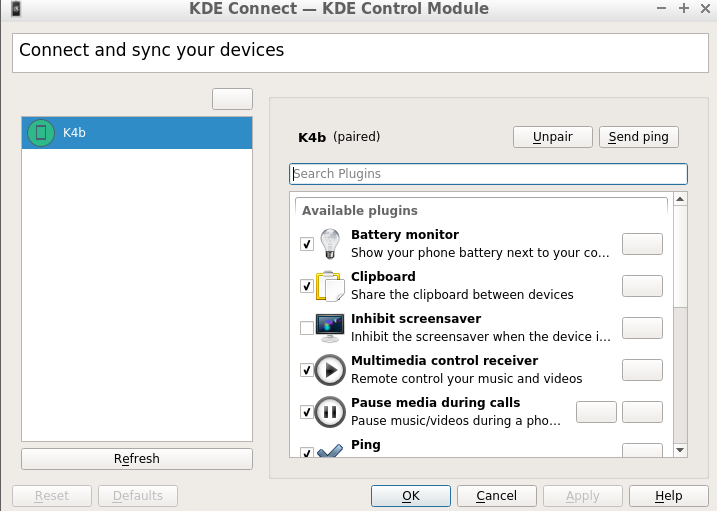Close the KDE Connect window
Screen dimensions: 717x511
[x=705, y=8]
